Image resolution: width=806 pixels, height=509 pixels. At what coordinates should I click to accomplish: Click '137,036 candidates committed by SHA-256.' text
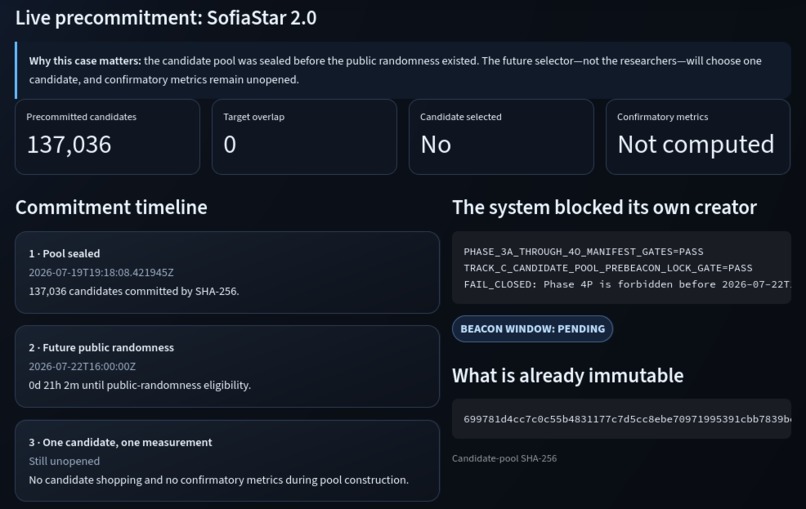click(x=134, y=291)
